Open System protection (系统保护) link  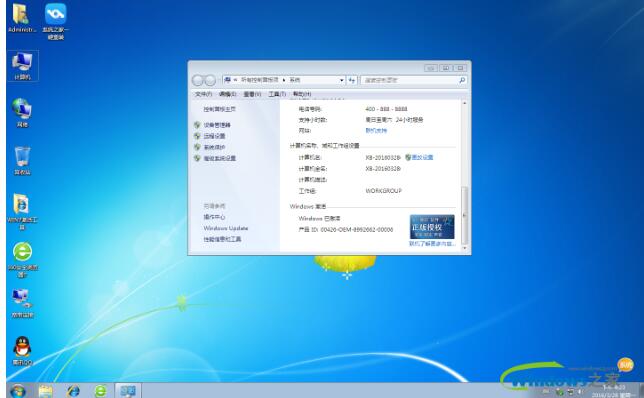214,147
